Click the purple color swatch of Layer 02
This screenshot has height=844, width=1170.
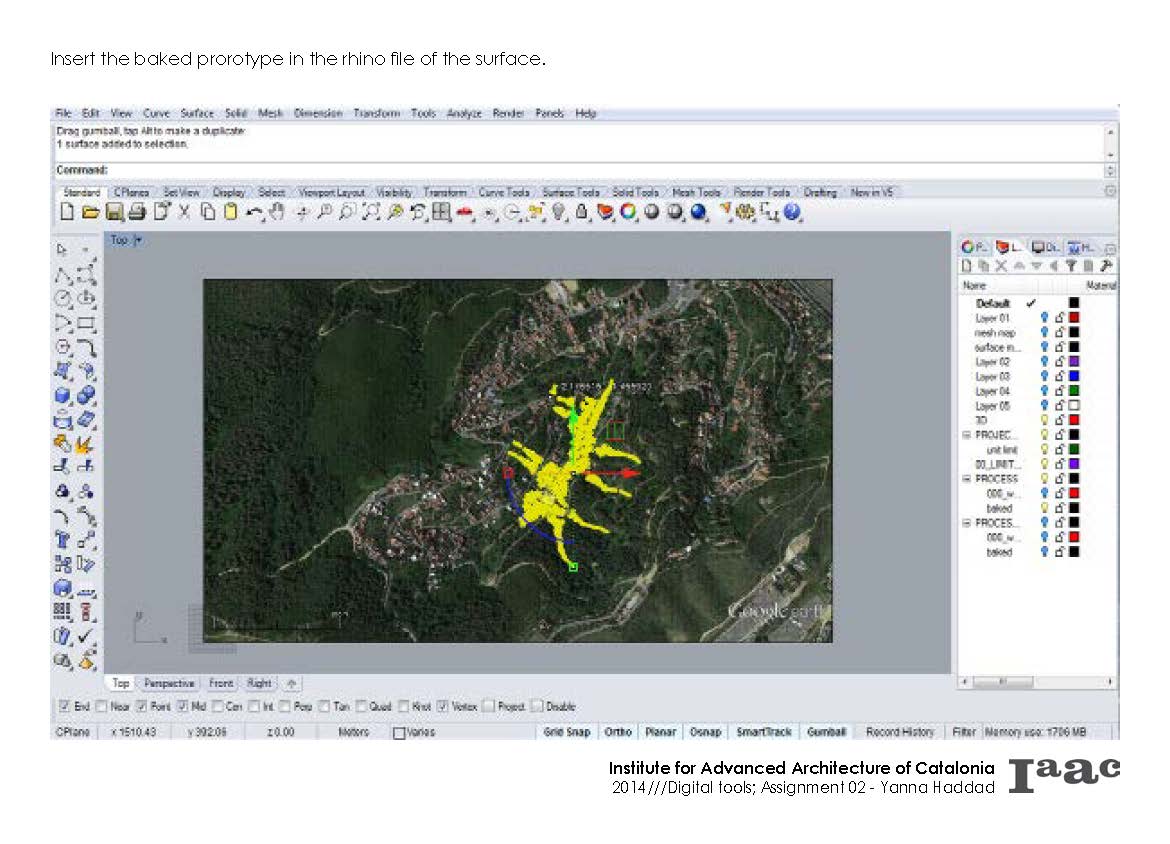tap(1074, 362)
